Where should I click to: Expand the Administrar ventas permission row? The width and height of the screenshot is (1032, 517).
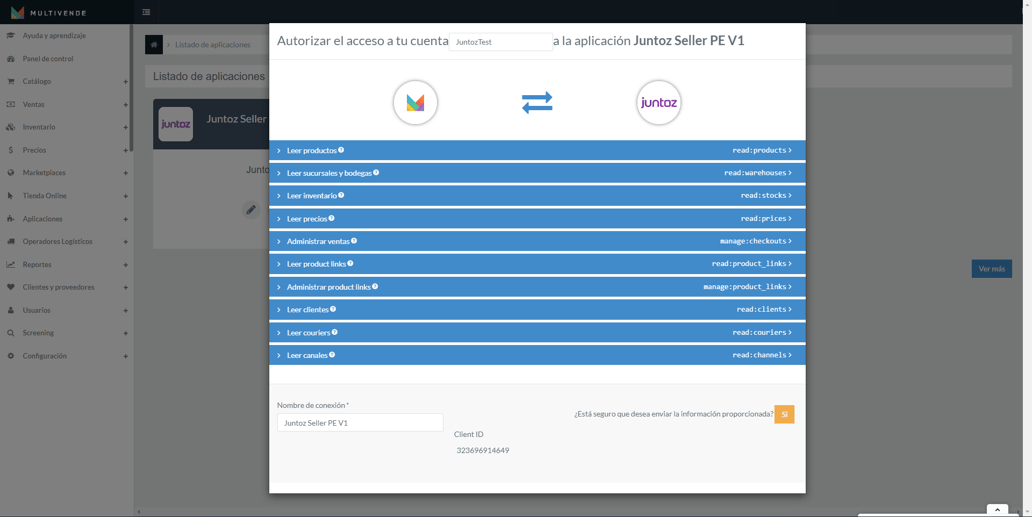pos(537,241)
